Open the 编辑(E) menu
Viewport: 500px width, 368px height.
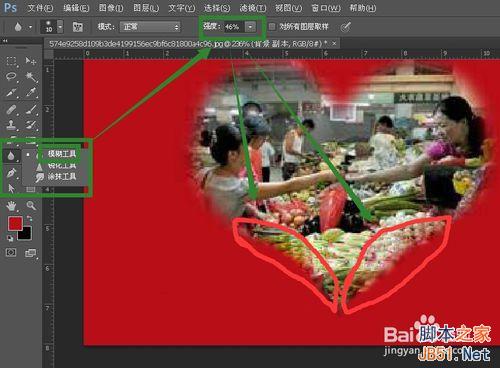click(x=76, y=8)
